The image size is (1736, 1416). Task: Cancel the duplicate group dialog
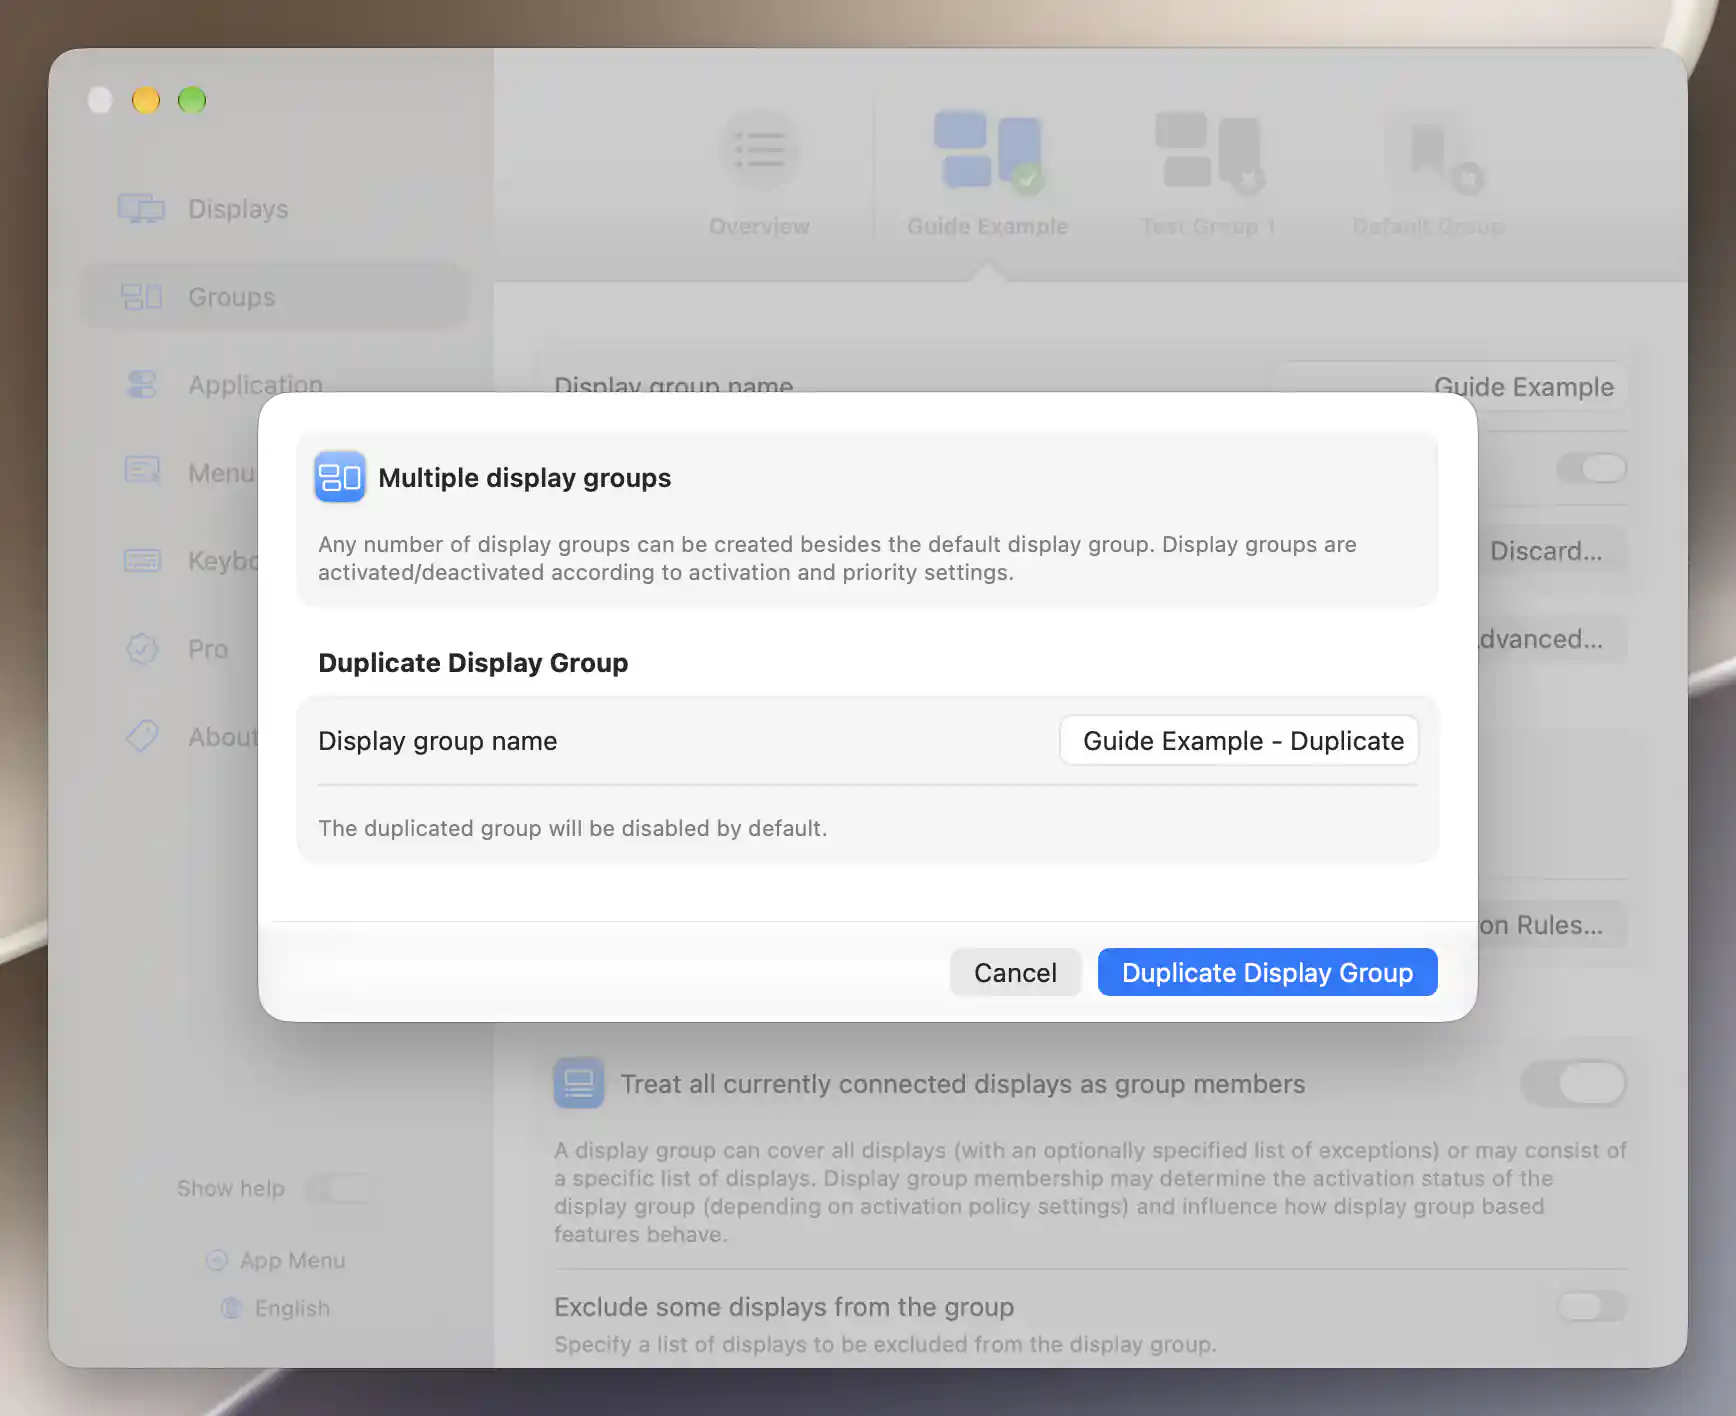(x=1015, y=972)
